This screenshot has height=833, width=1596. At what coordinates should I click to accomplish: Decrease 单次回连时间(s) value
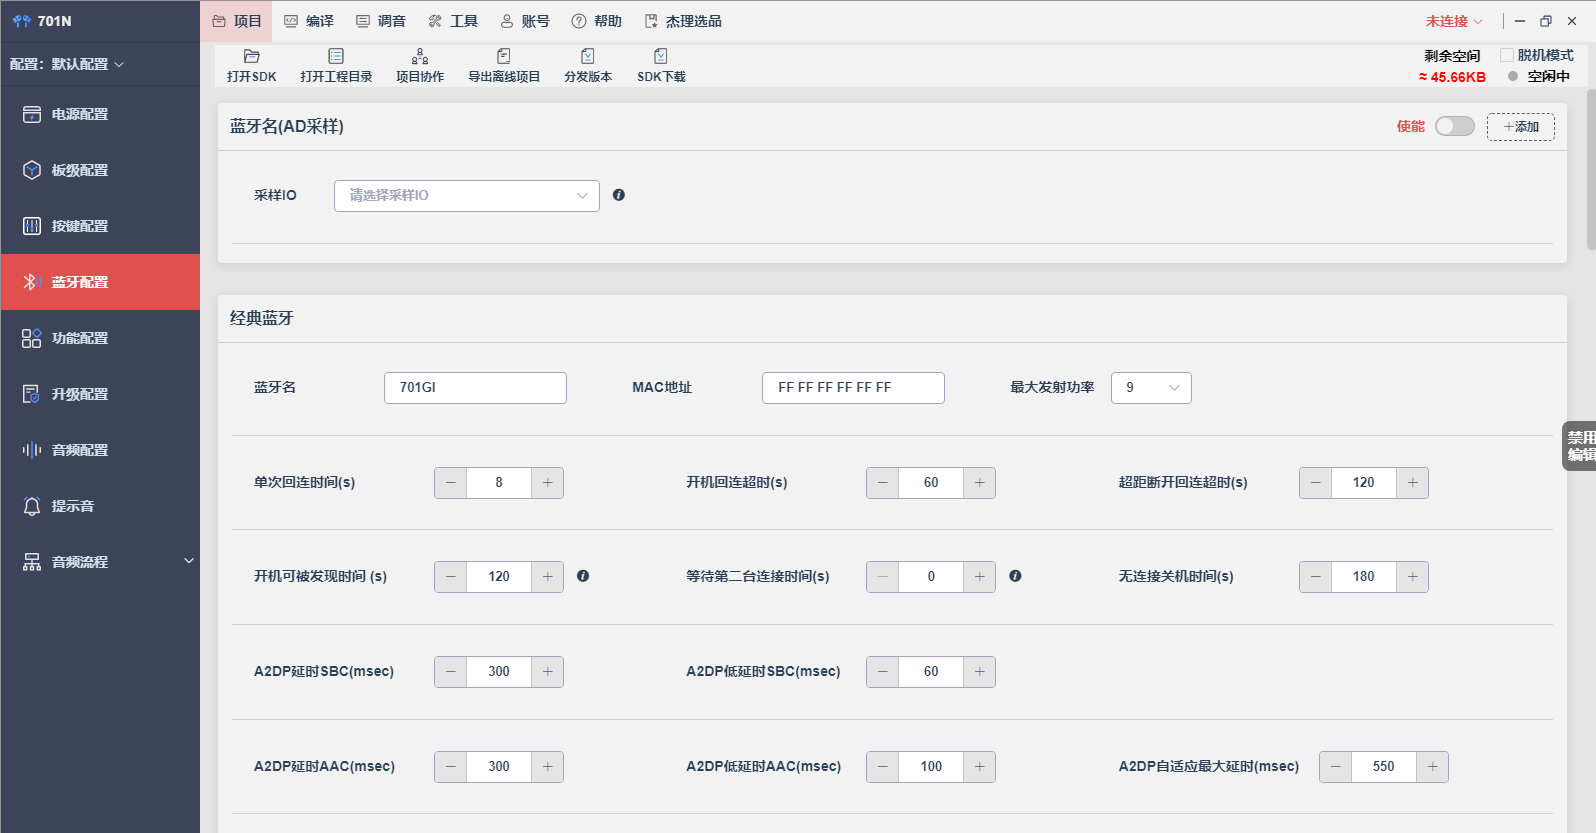[451, 483]
